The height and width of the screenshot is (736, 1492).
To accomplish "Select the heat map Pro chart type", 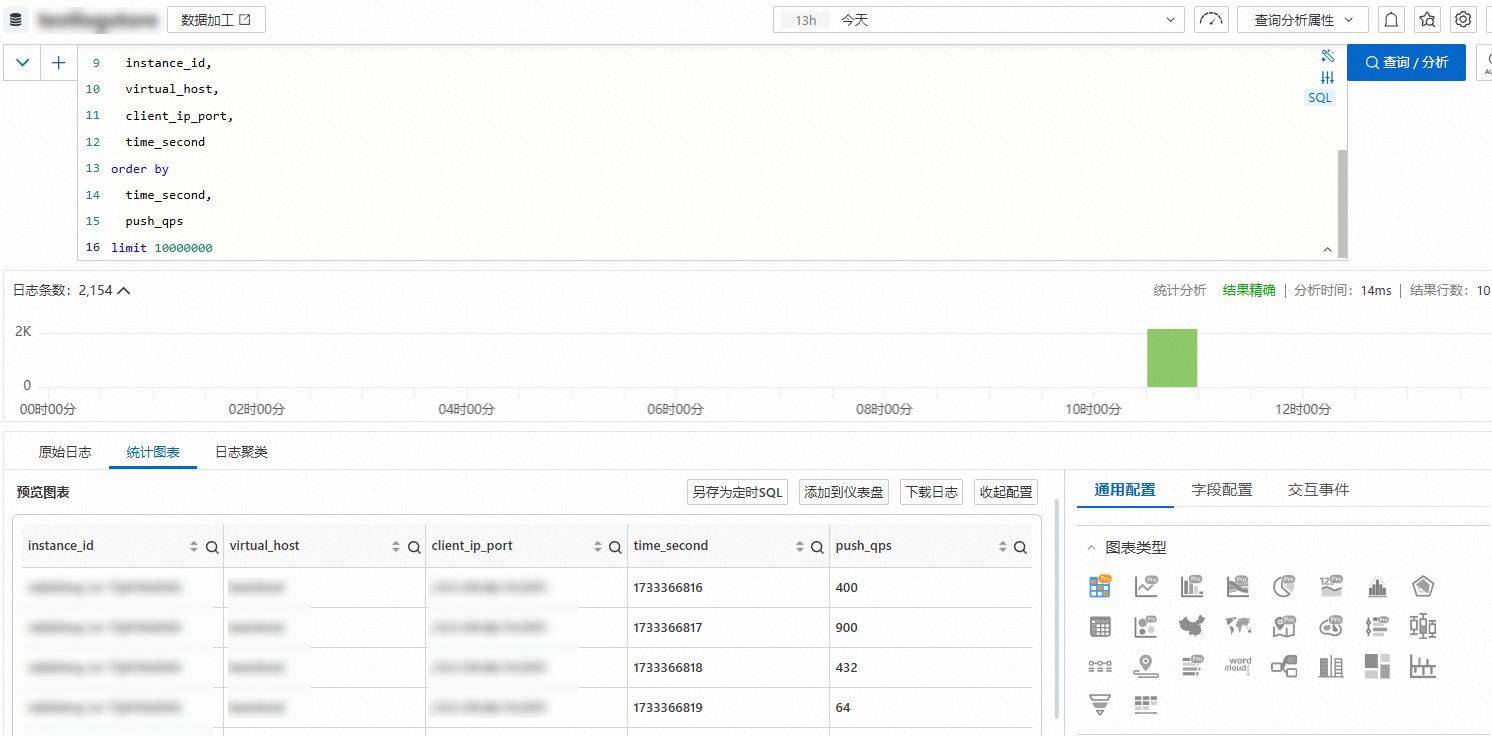I will (x=1331, y=627).
